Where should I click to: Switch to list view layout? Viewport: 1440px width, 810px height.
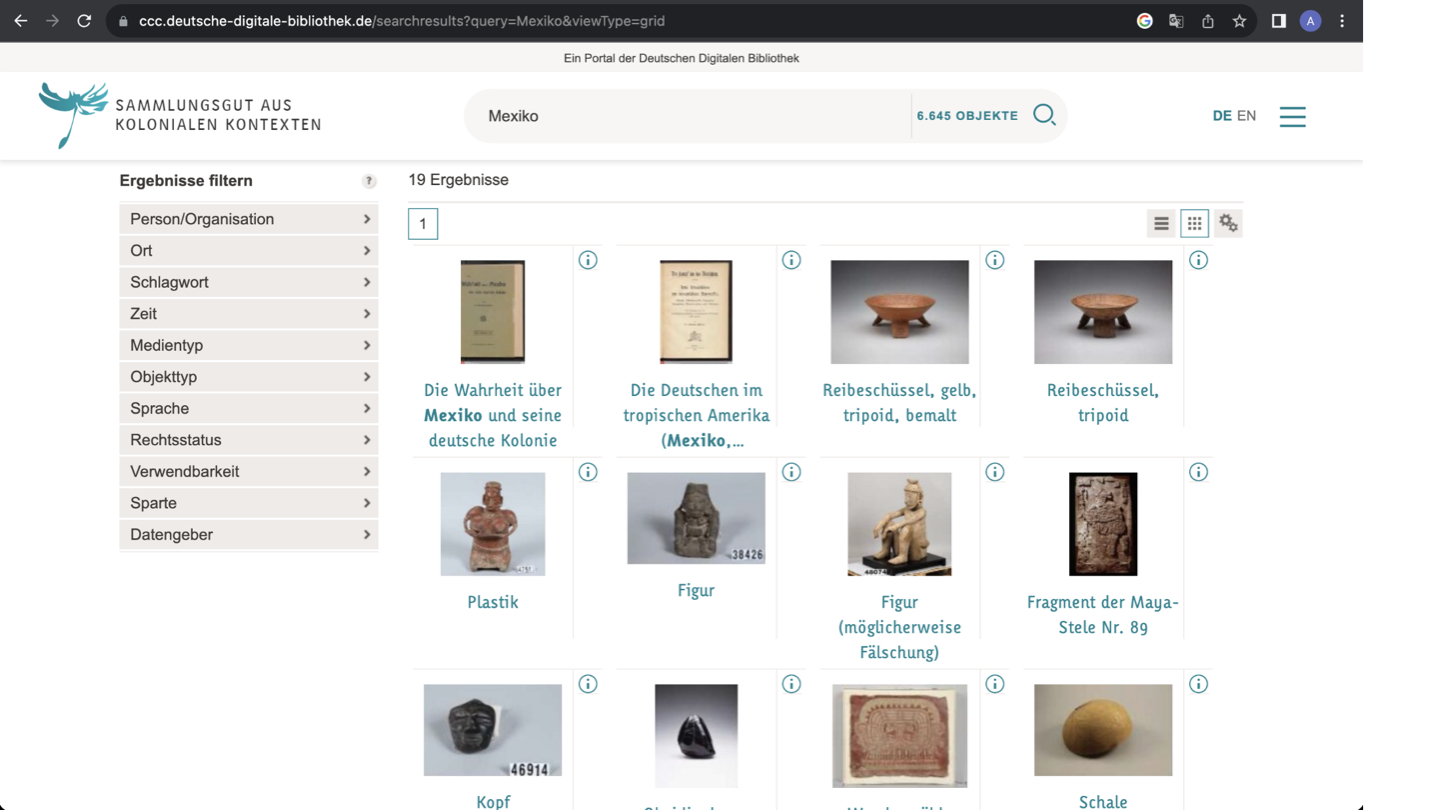point(1161,224)
